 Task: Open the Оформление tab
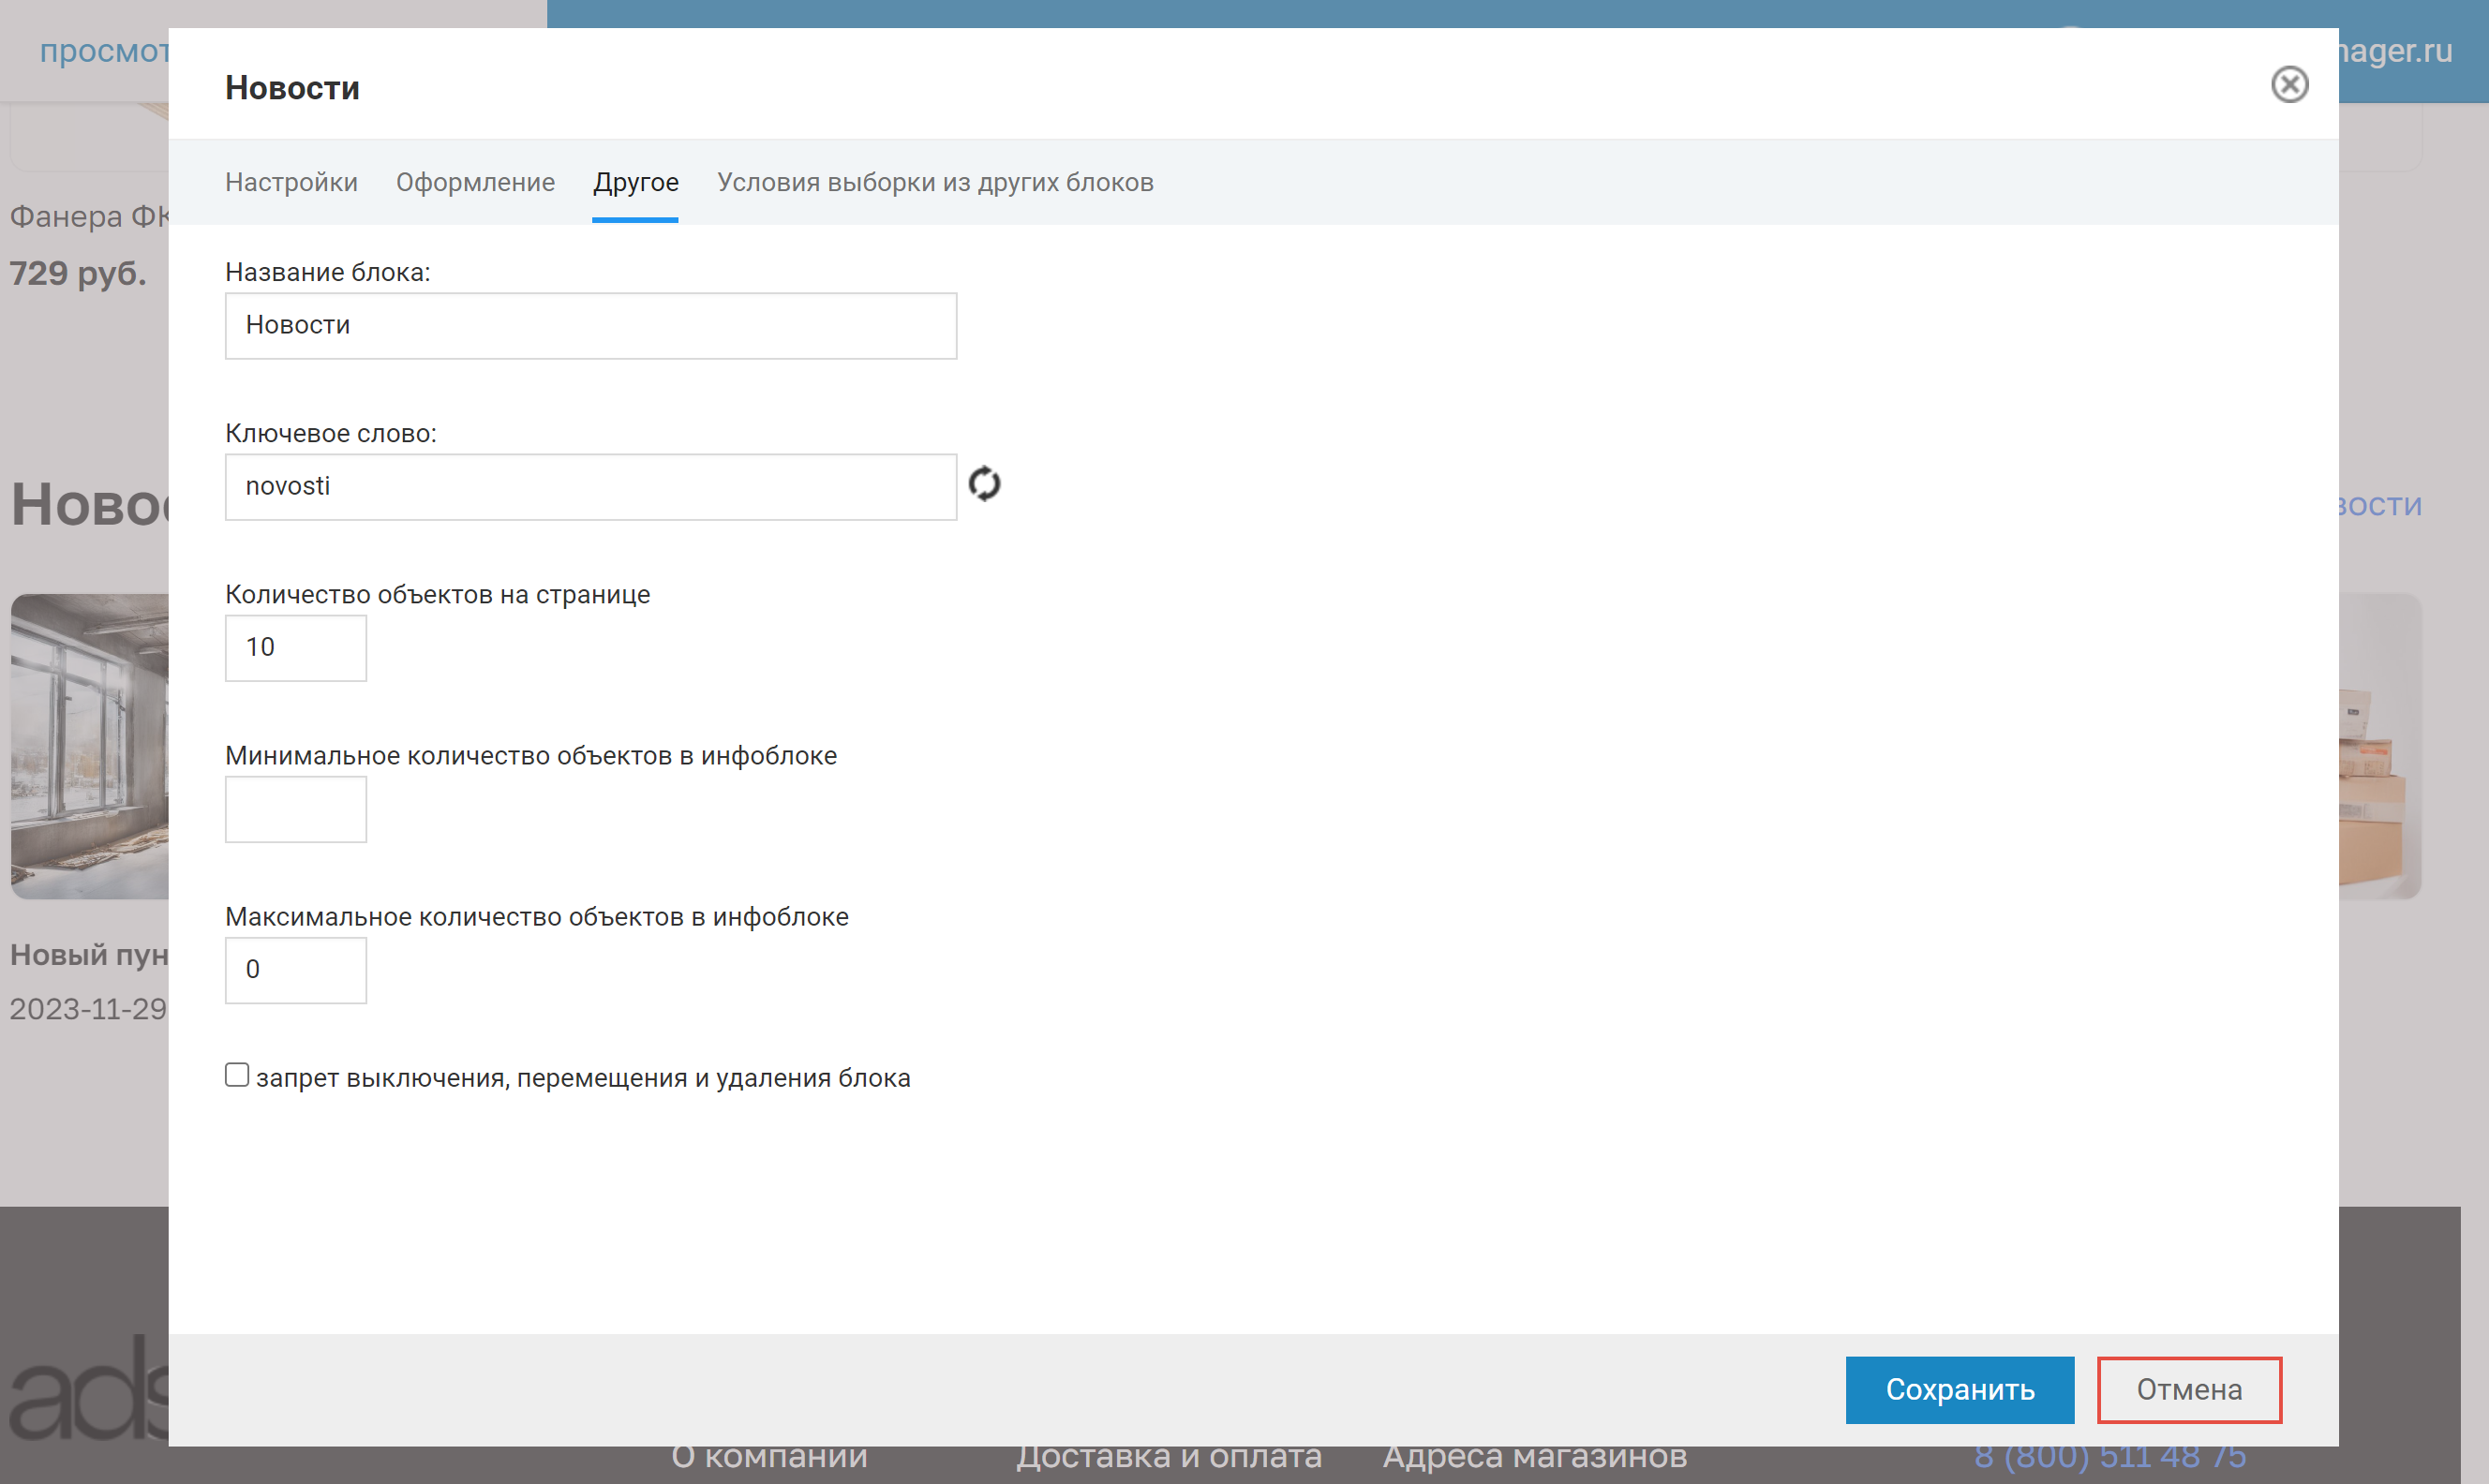click(475, 182)
